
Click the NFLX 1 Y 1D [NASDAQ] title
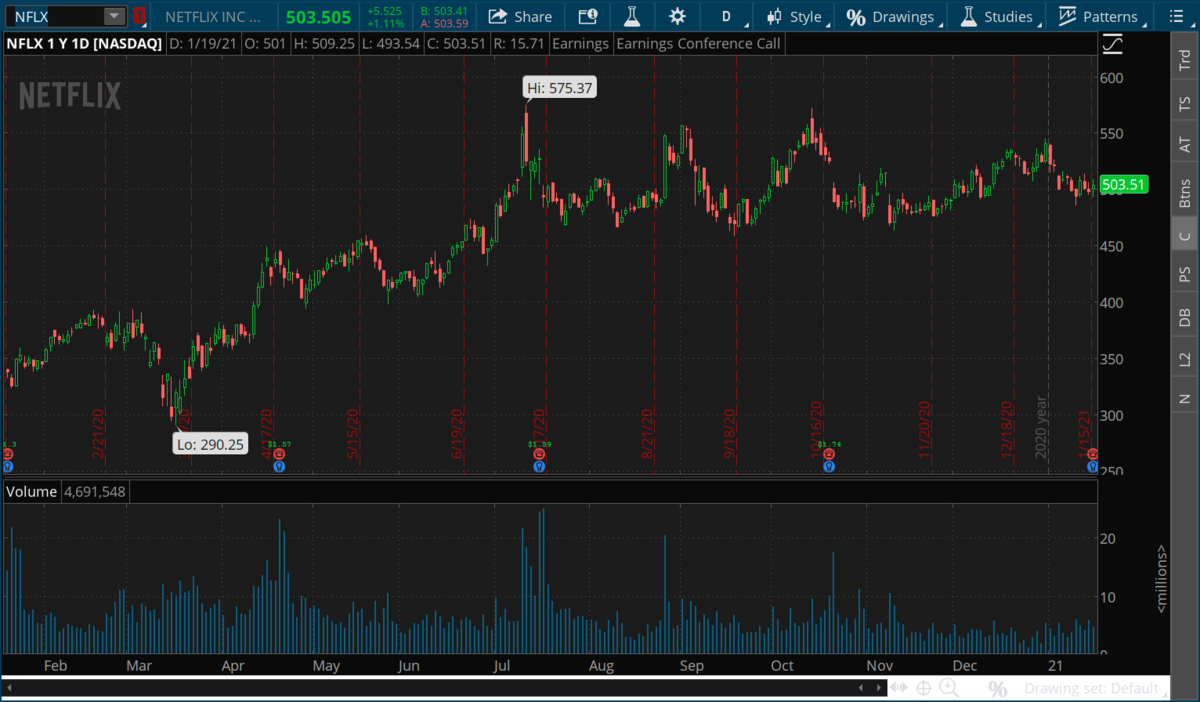(x=83, y=44)
